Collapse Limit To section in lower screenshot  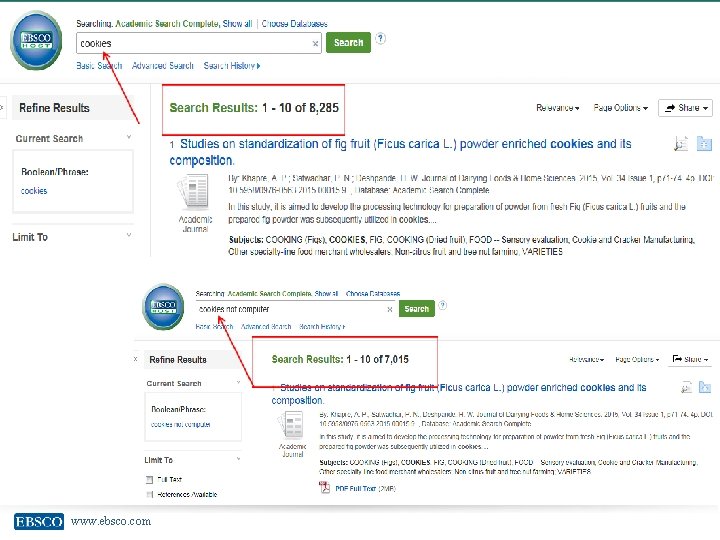click(238, 459)
